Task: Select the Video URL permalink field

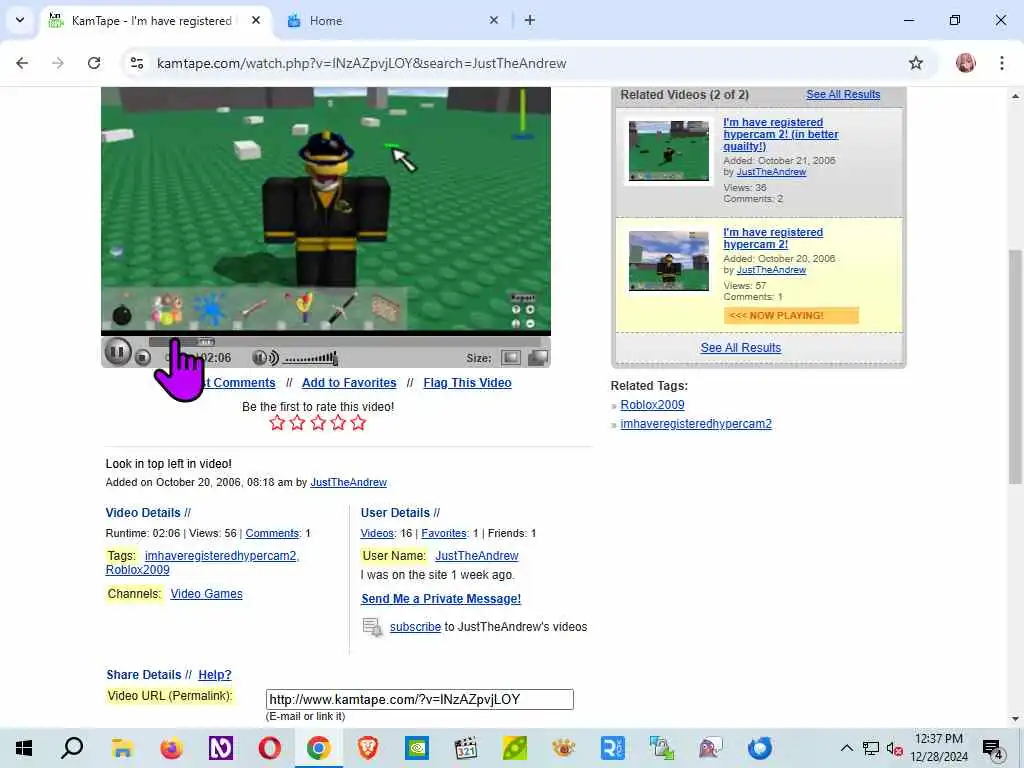Action: 419,699
